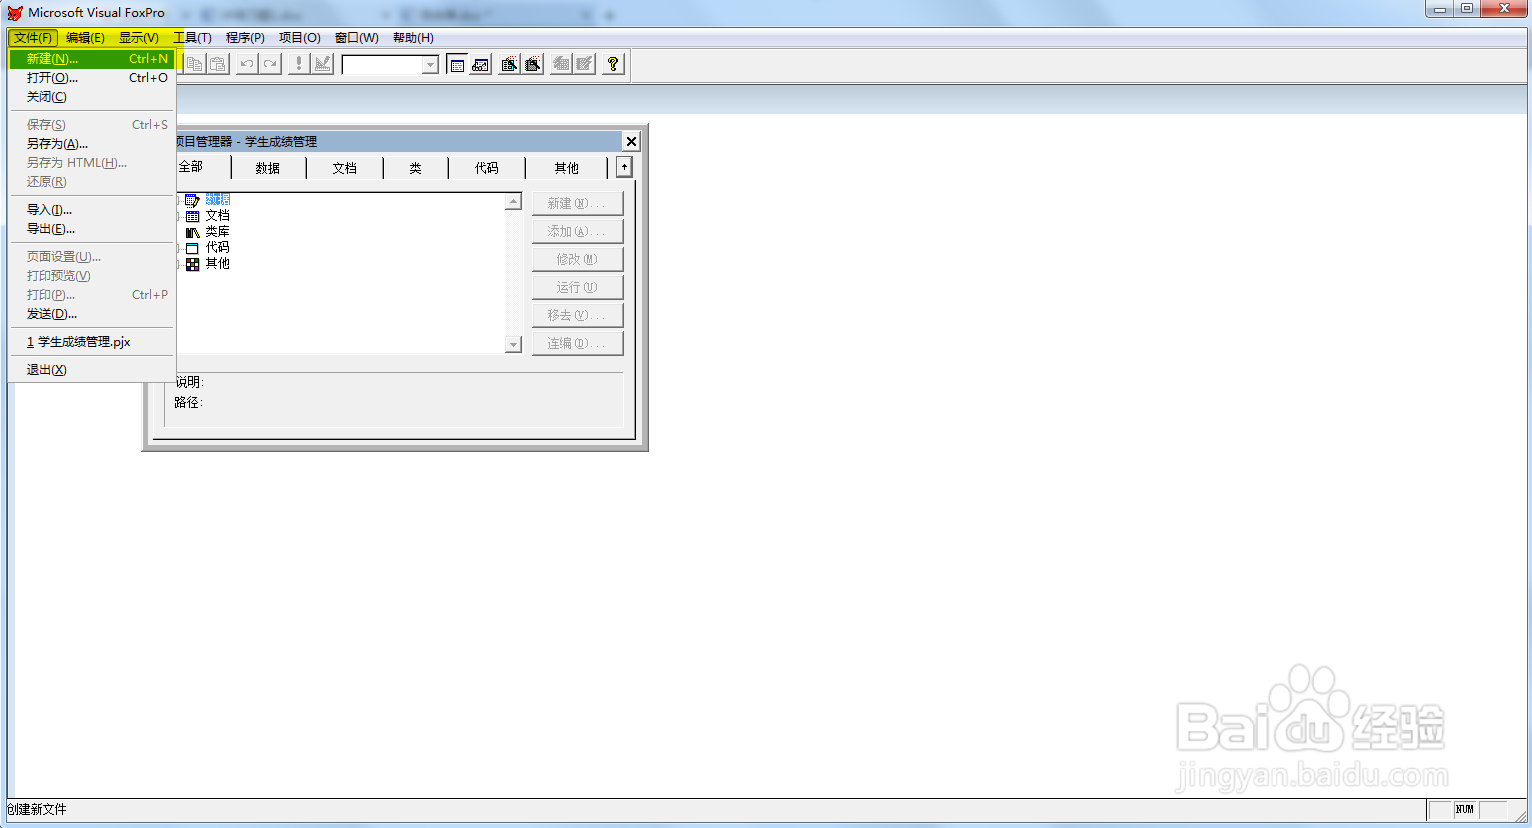The height and width of the screenshot is (828, 1532).
Task: Click the NUM indicator in status bar
Action: [1465, 810]
